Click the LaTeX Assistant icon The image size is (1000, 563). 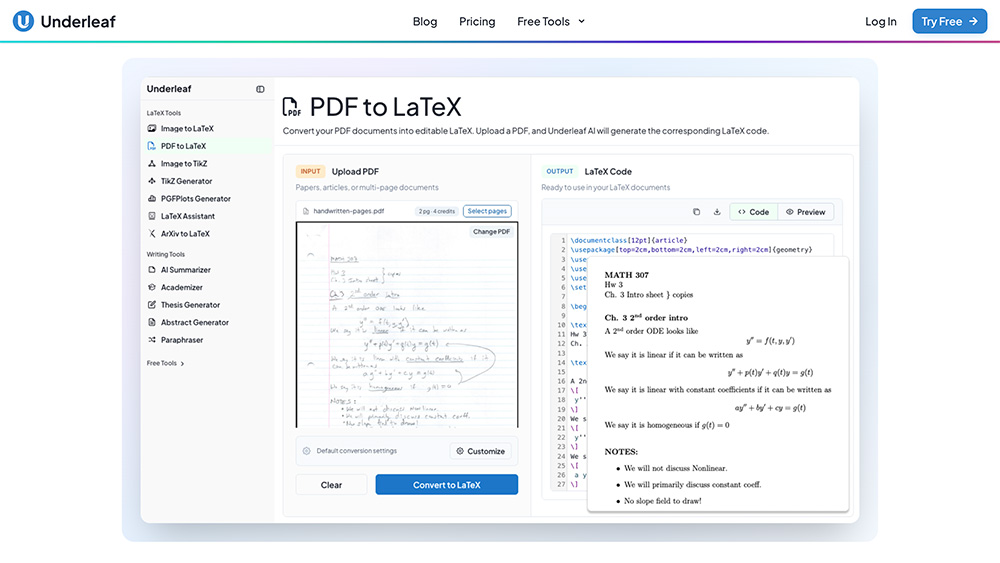[152, 216]
